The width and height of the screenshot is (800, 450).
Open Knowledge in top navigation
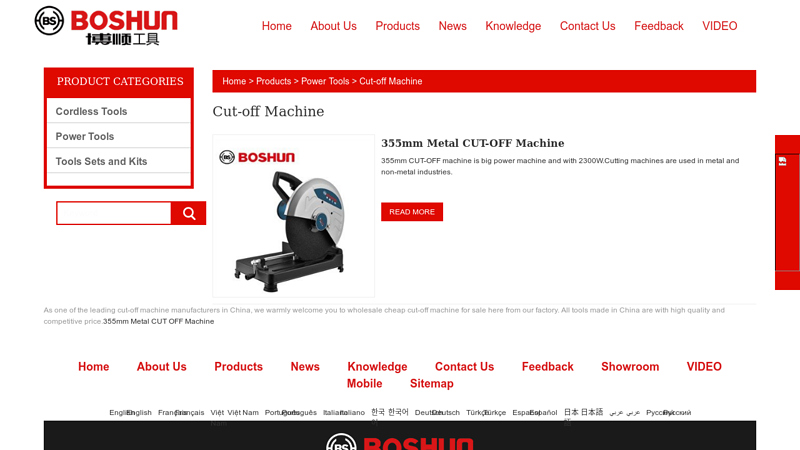coord(513,26)
